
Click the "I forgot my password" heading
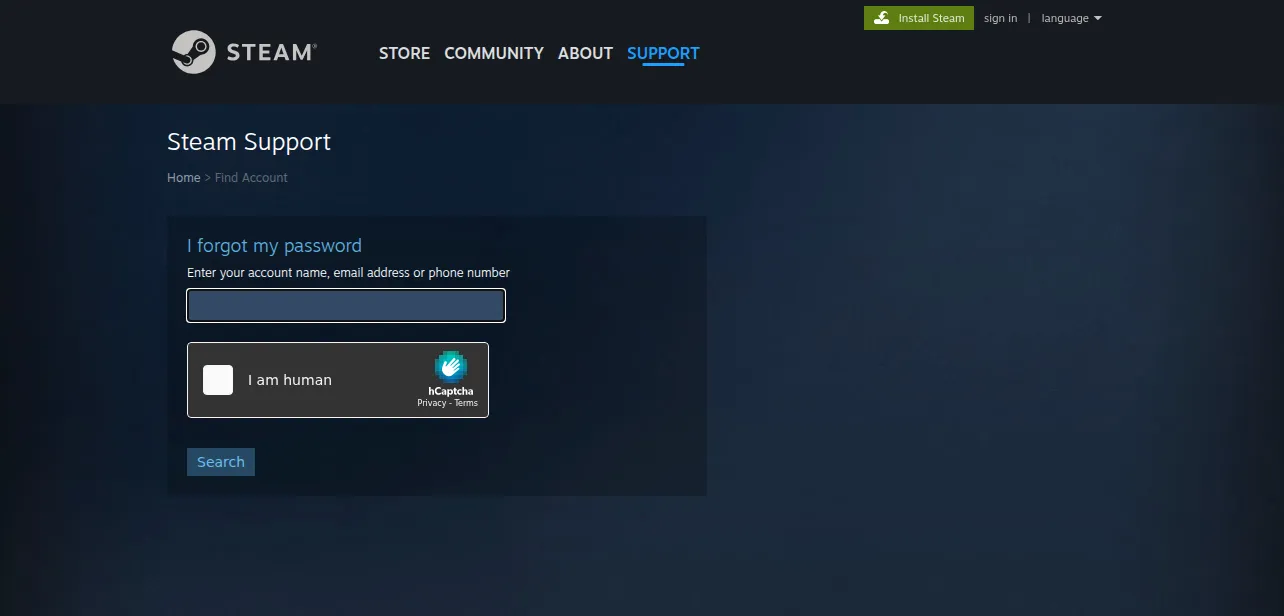tap(274, 246)
